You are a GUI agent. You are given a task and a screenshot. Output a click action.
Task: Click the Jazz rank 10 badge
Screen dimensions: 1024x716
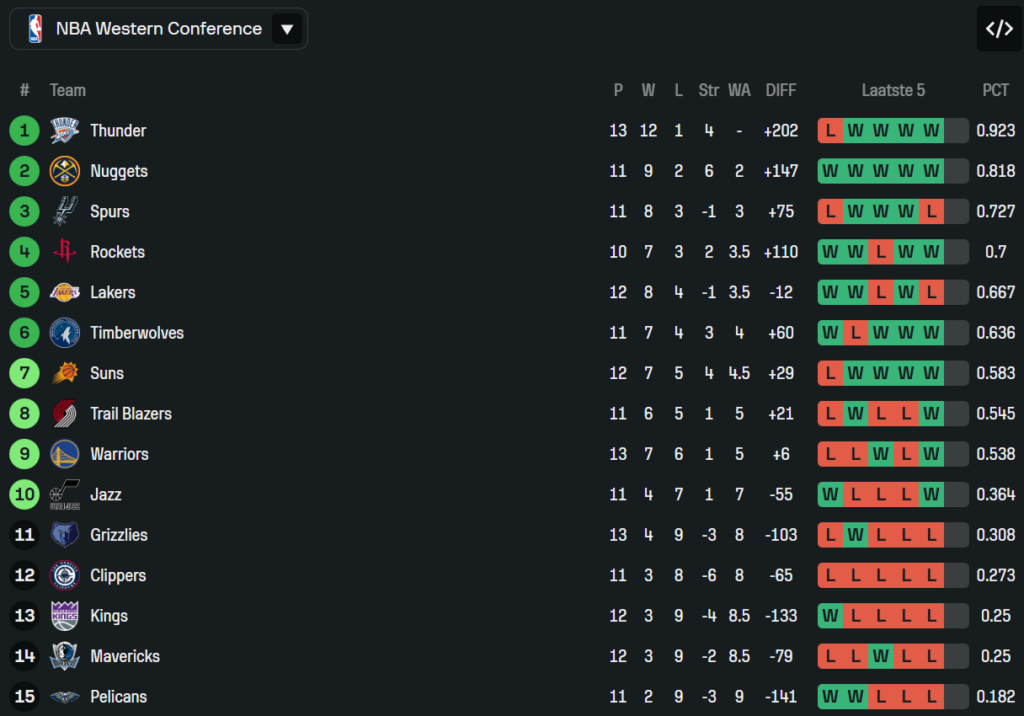25,494
